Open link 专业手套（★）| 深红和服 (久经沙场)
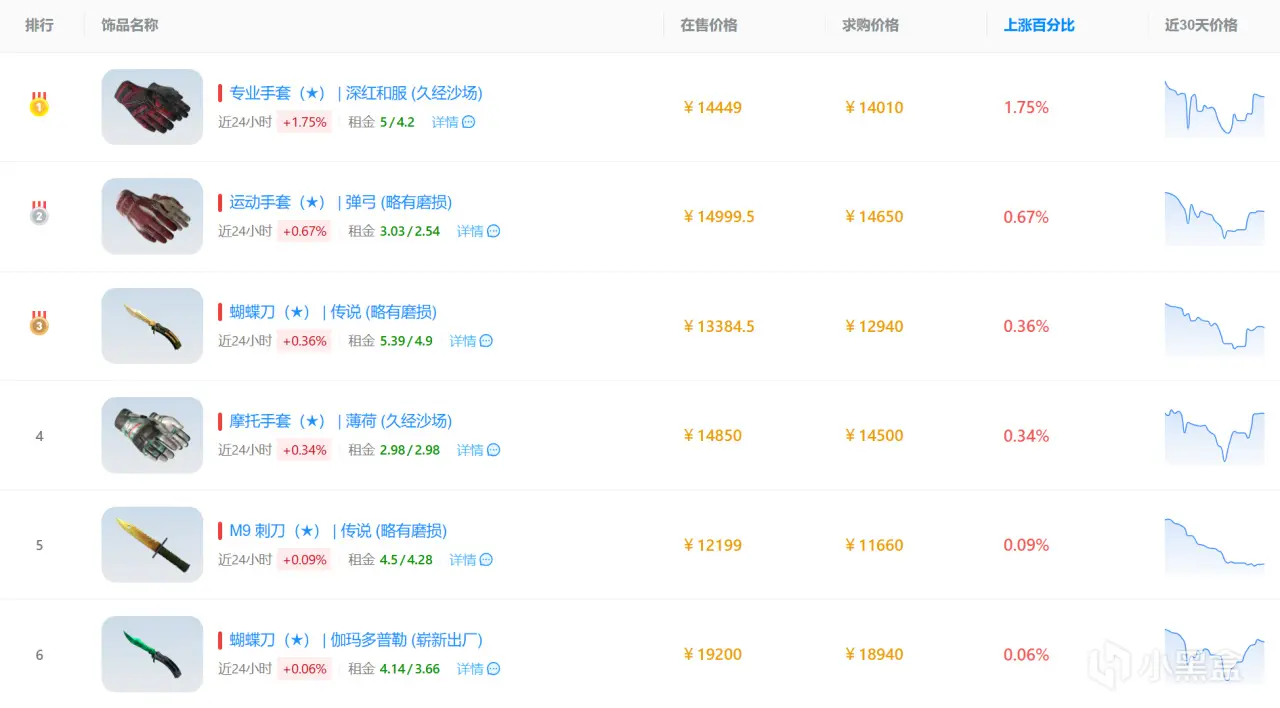Screen dimensions: 1280x708 pyautogui.click(x=356, y=93)
